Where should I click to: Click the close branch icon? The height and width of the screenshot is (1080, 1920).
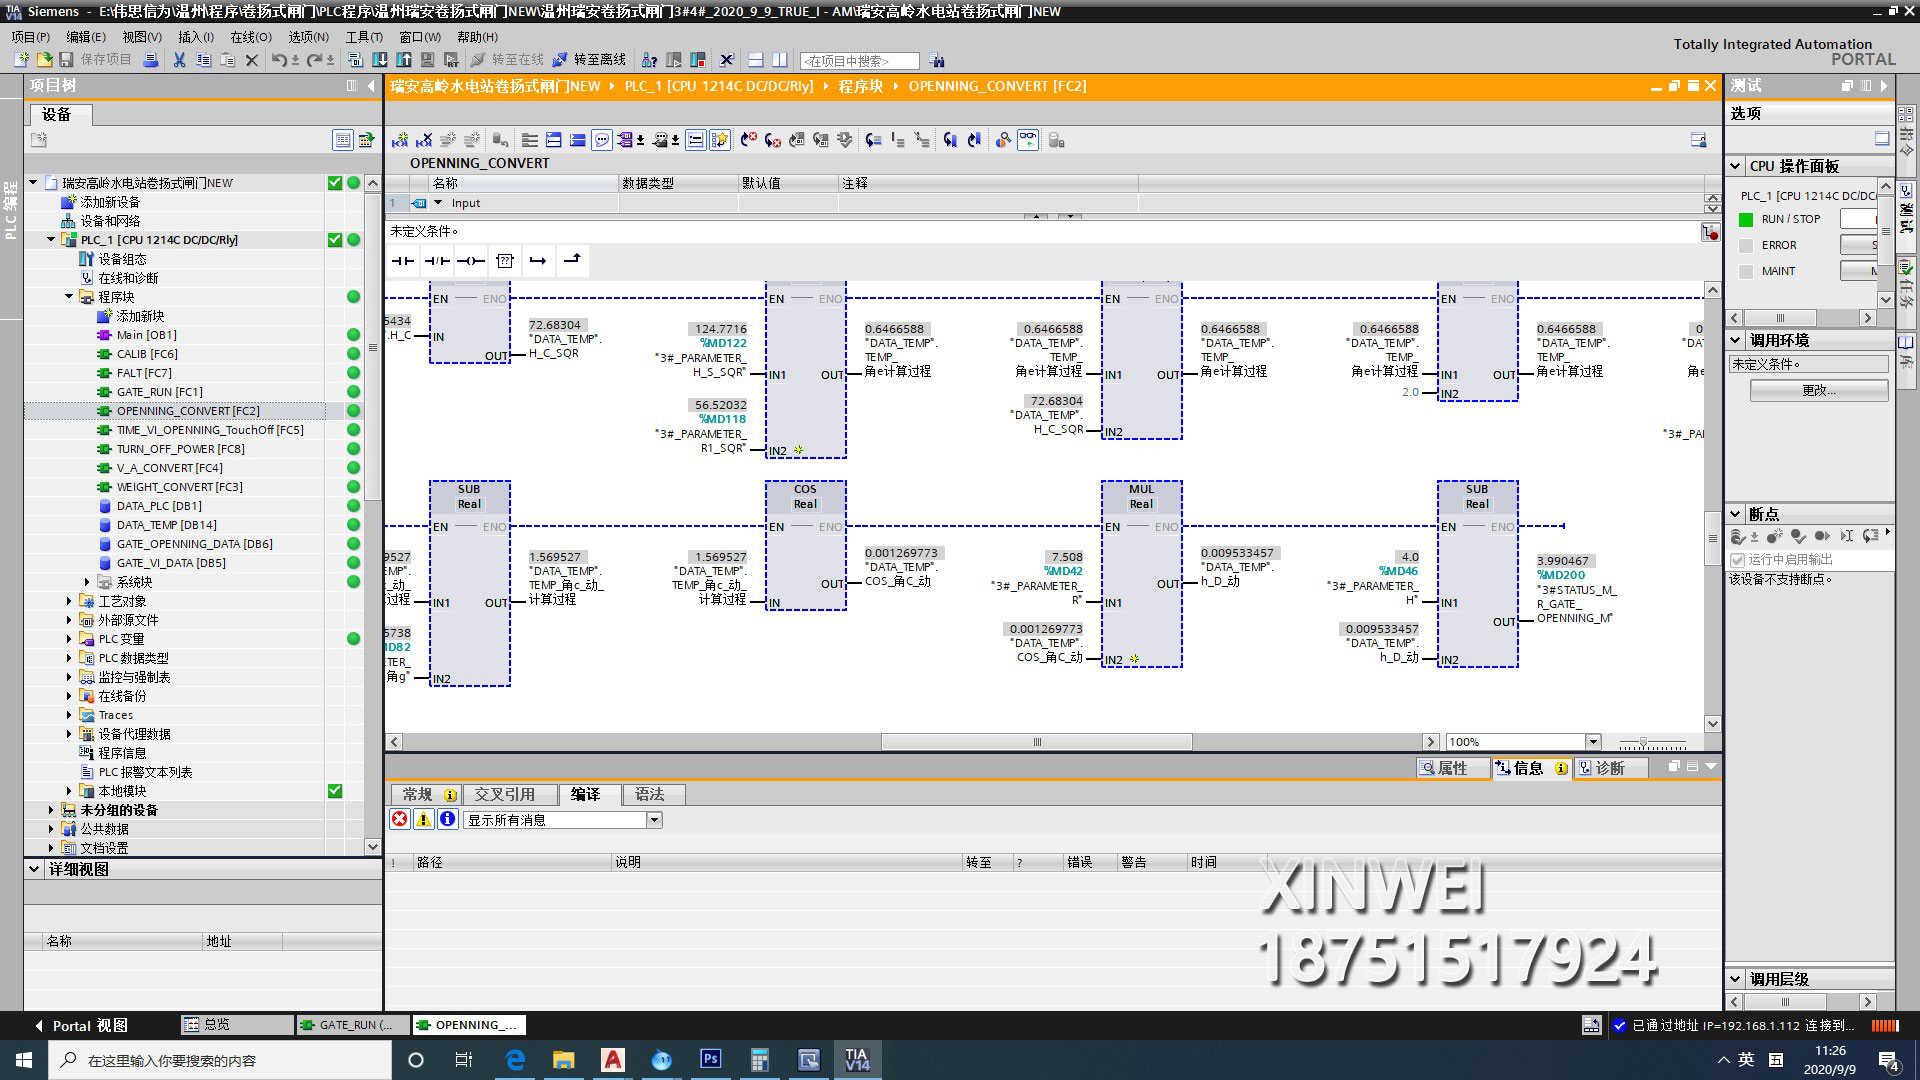572,261
